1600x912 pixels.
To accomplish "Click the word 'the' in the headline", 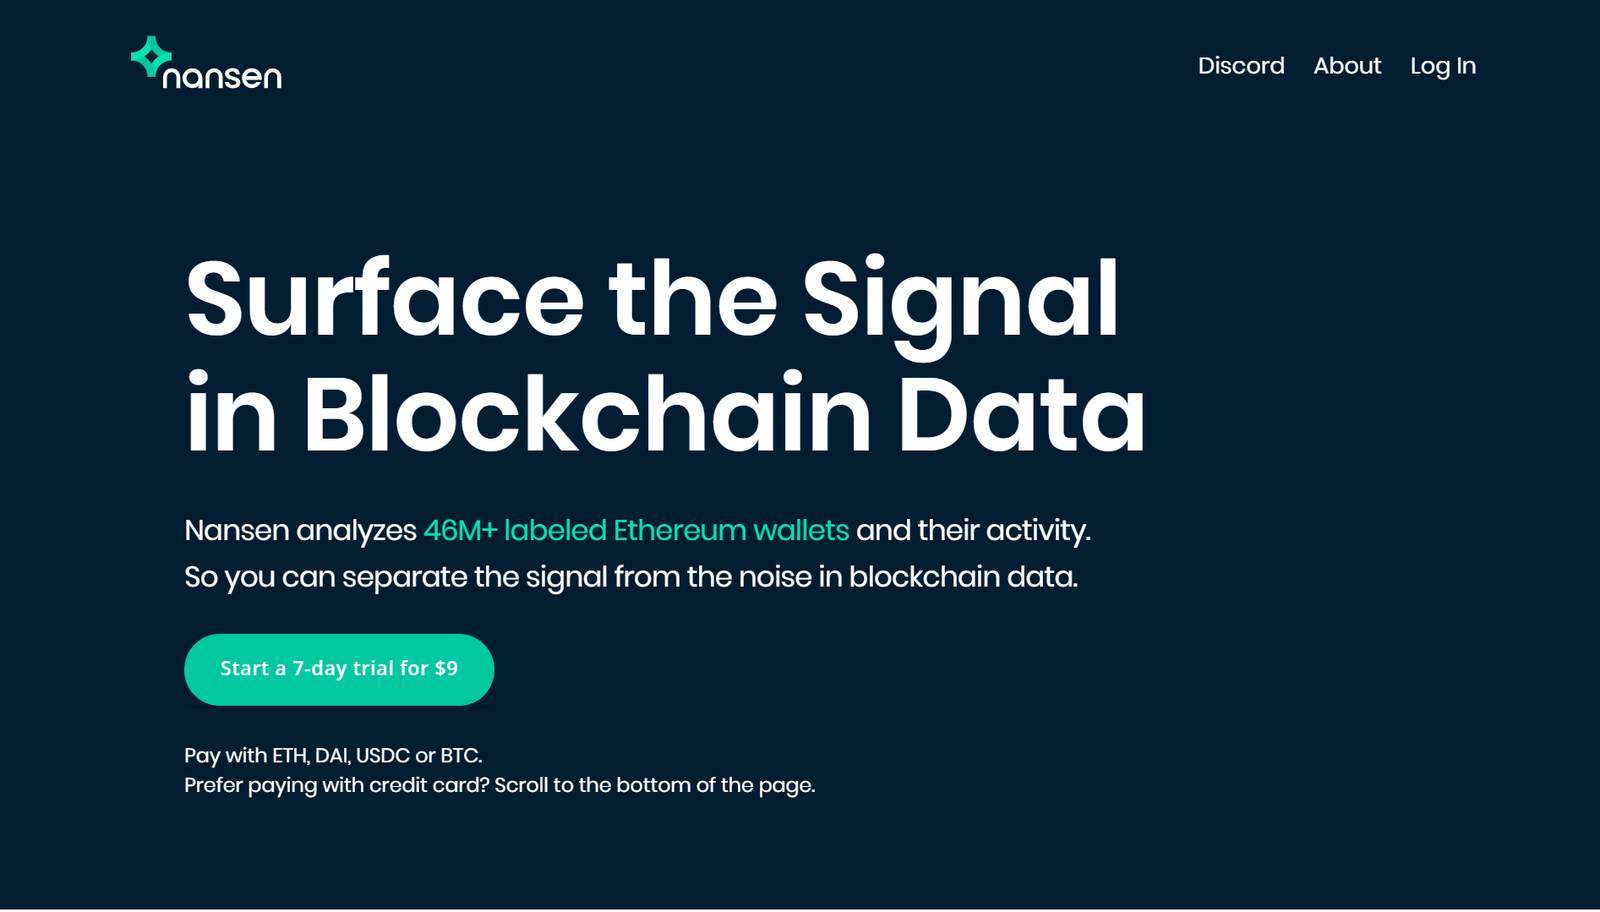I will (x=693, y=299).
